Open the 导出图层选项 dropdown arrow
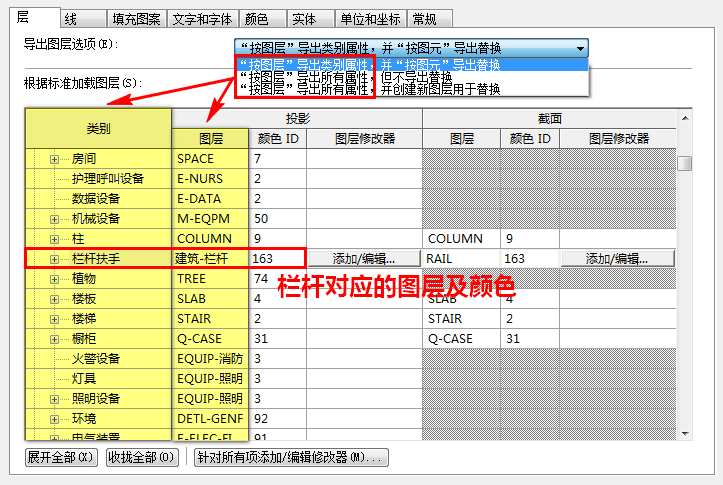 coord(580,48)
